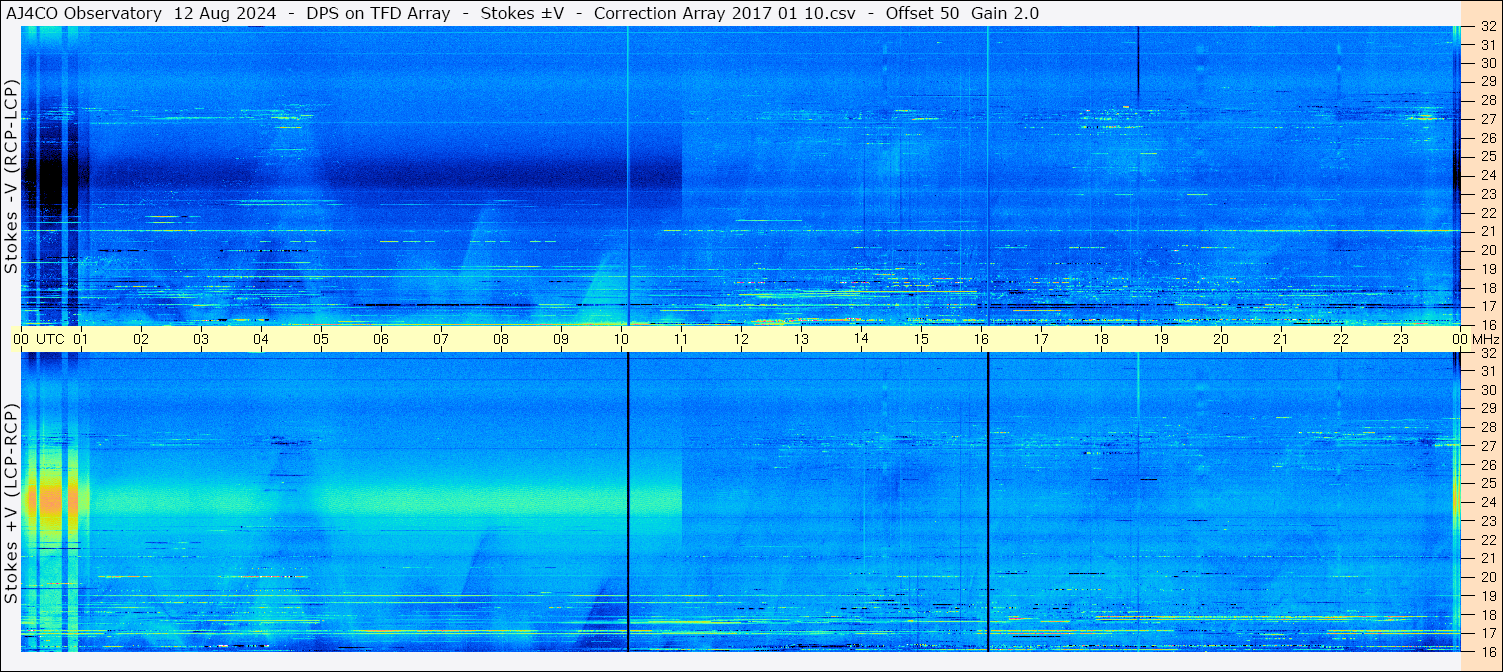This screenshot has width=1503, height=672.
Task: Select the 22 hour tick on time axis
Action: coord(1341,340)
